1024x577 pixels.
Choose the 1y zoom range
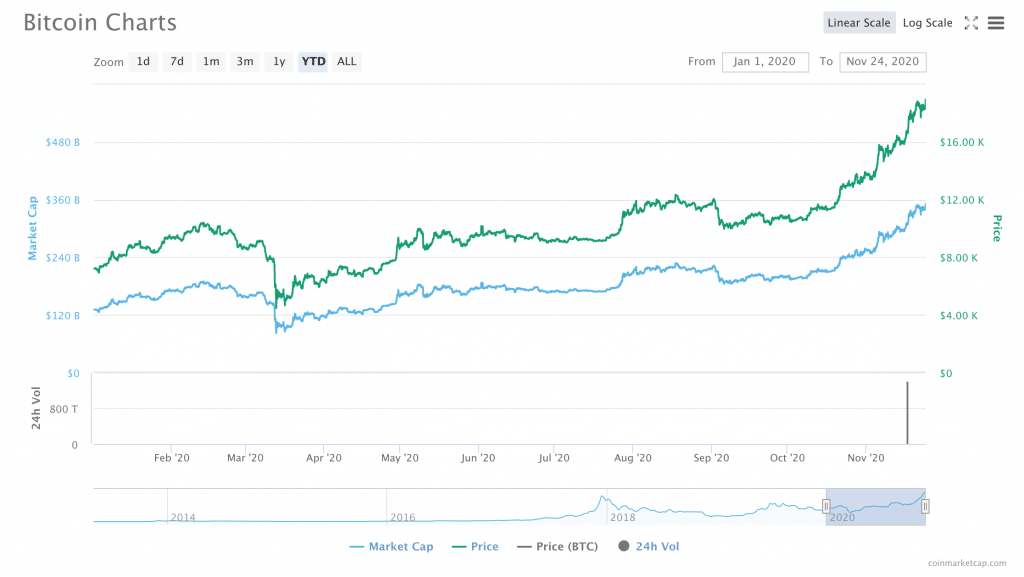click(279, 62)
